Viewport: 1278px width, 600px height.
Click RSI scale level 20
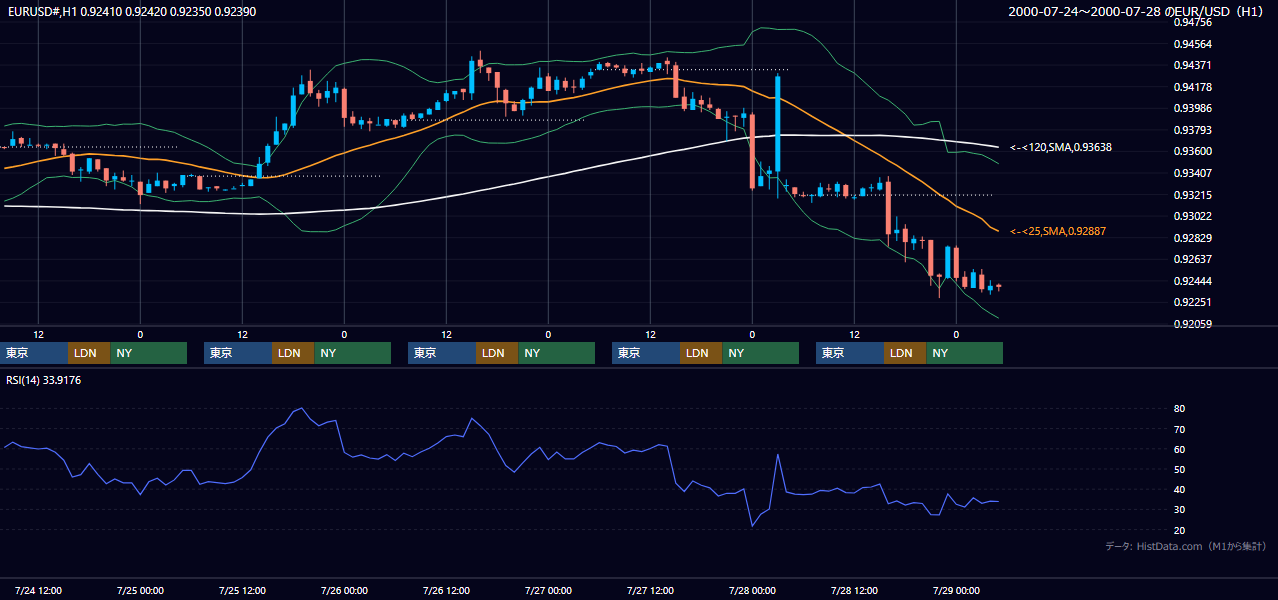pyautogui.click(x=1179, y=530)
